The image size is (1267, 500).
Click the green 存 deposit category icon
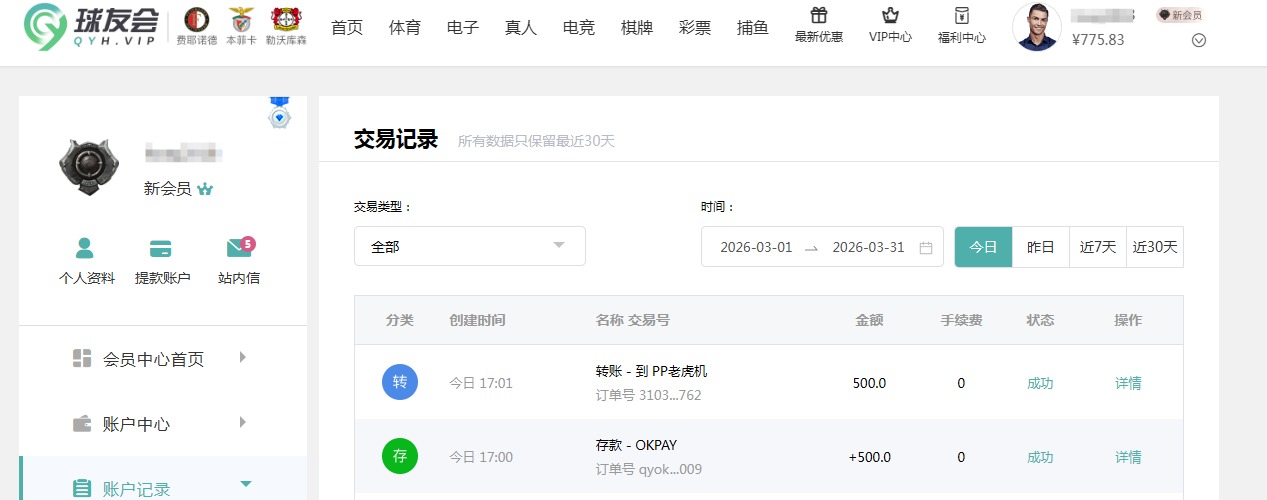(400, 456)
